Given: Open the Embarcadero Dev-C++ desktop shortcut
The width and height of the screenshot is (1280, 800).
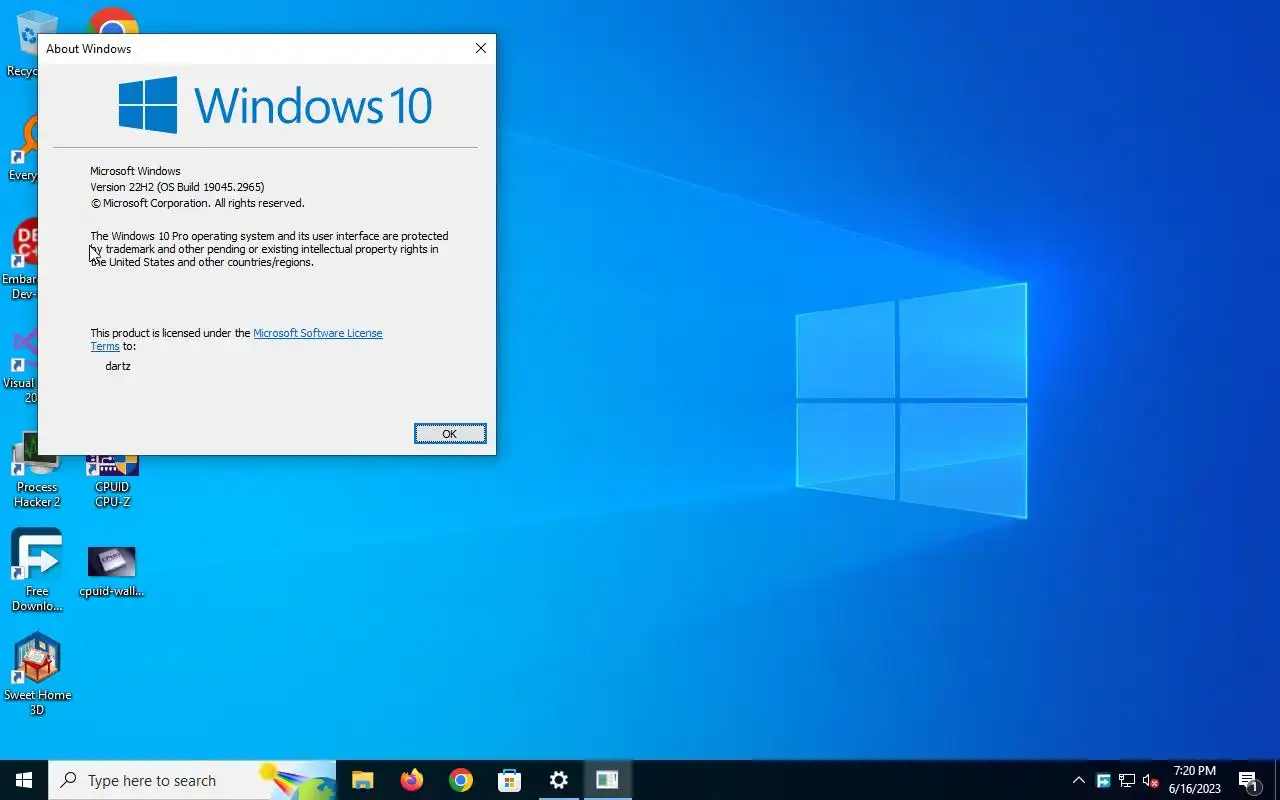Looking at the screenshot, I should pos(20,258).
